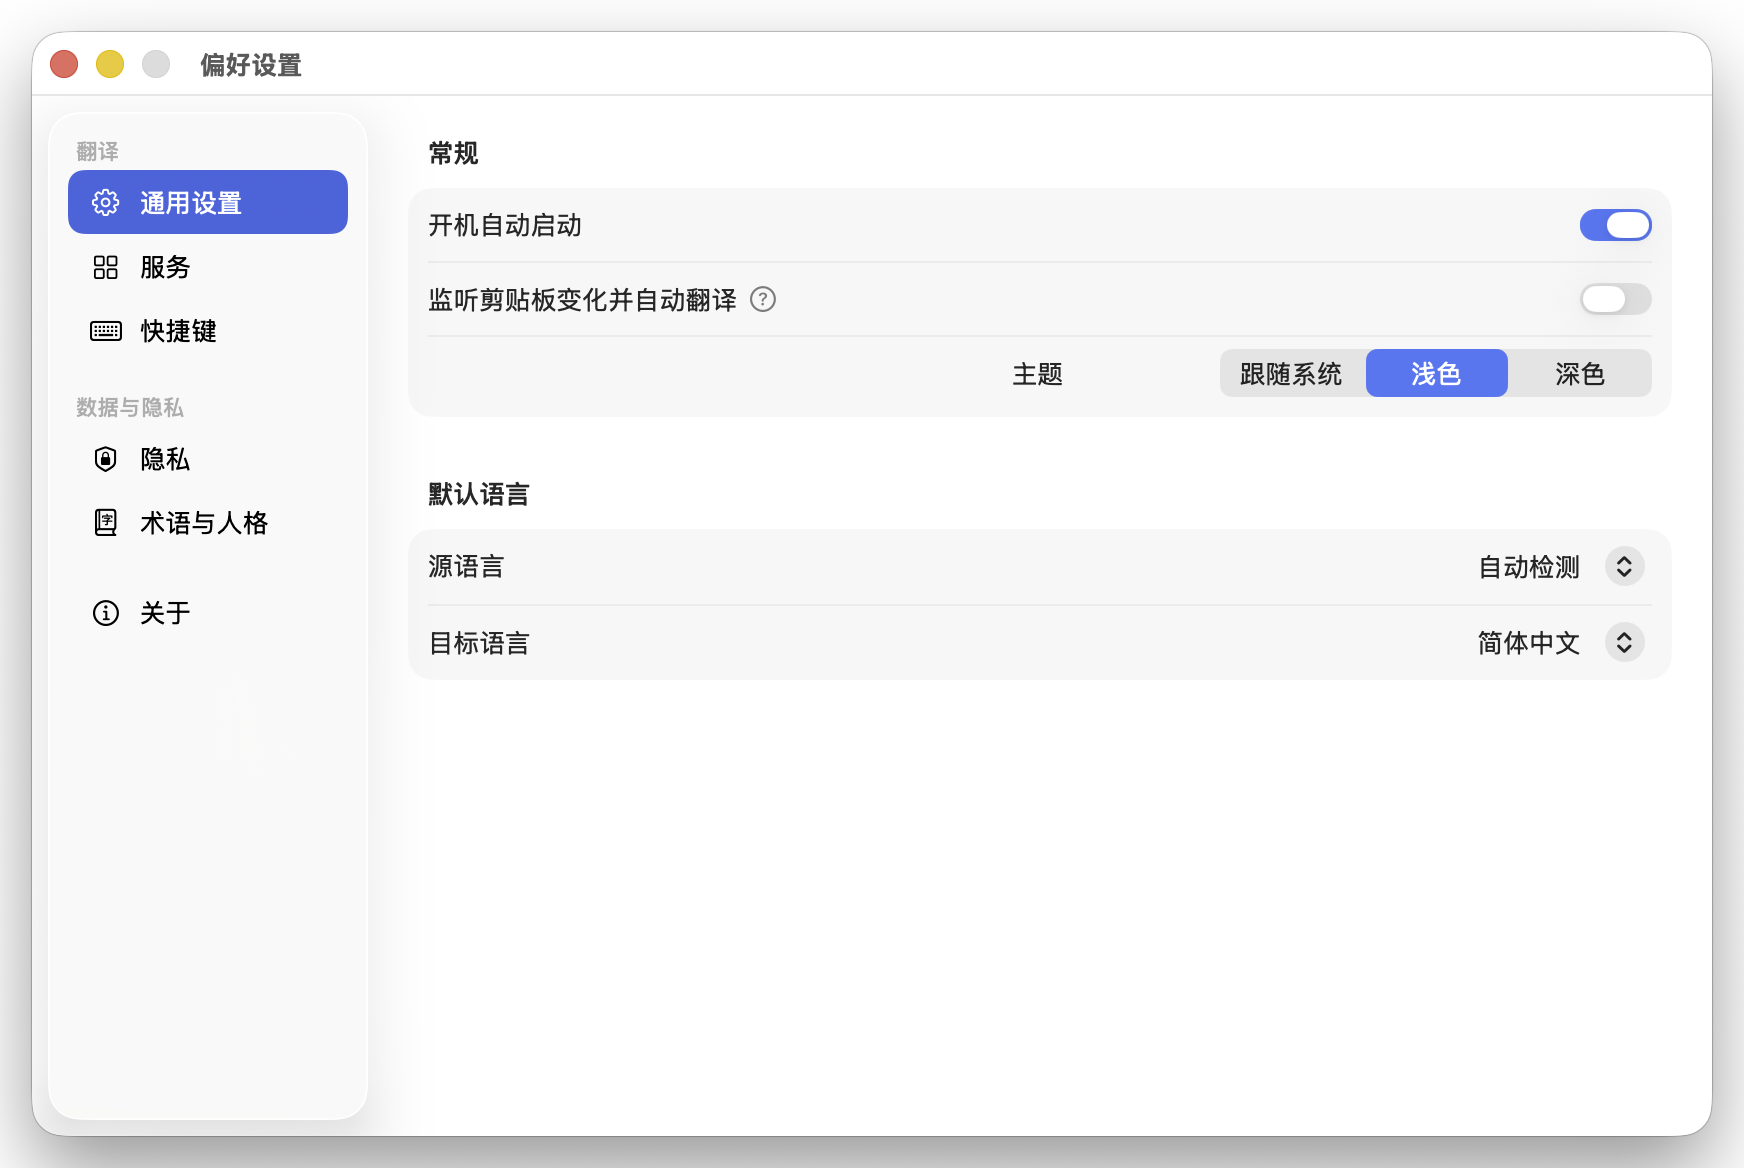Minimize window with yellow button
Screen dimensions: 1744x1168
click(x=110, y=64)
